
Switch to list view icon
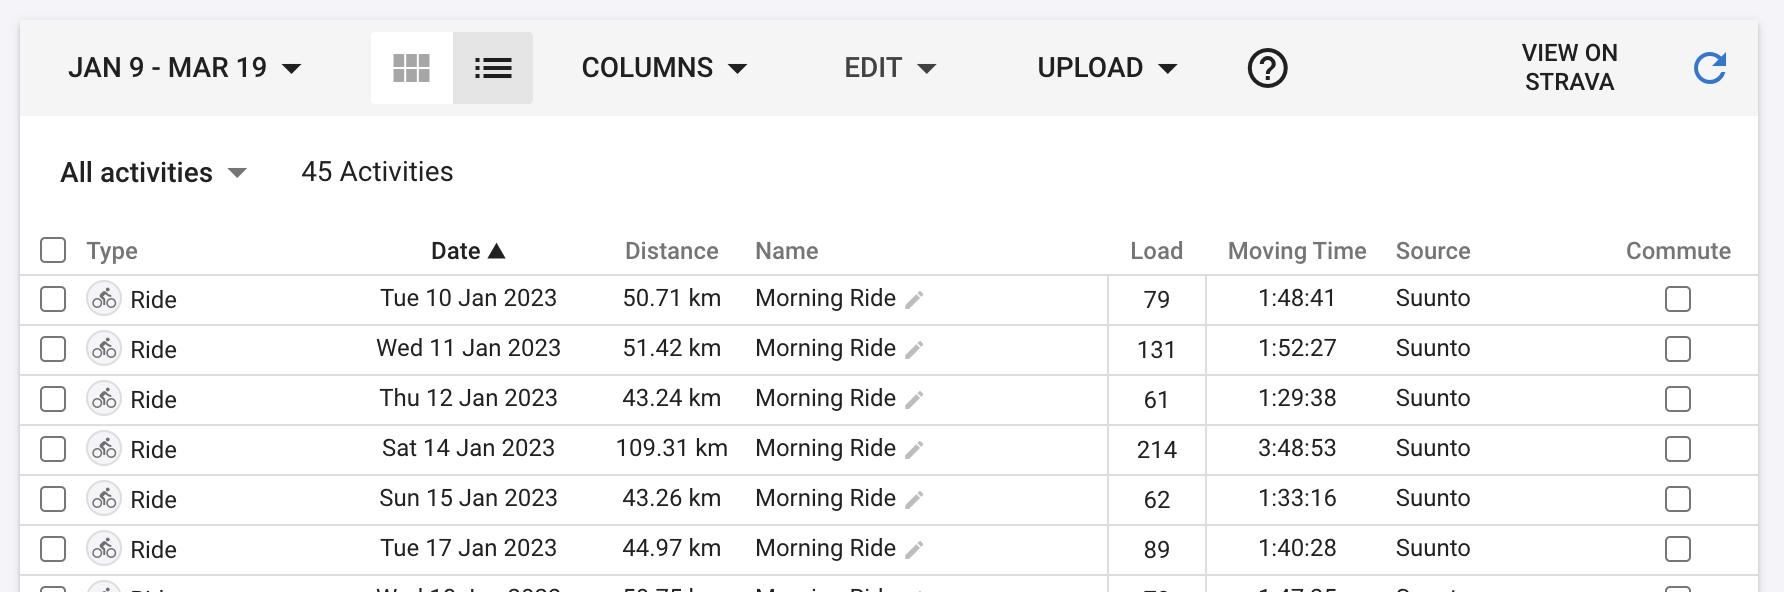click(x=493, y=68)
